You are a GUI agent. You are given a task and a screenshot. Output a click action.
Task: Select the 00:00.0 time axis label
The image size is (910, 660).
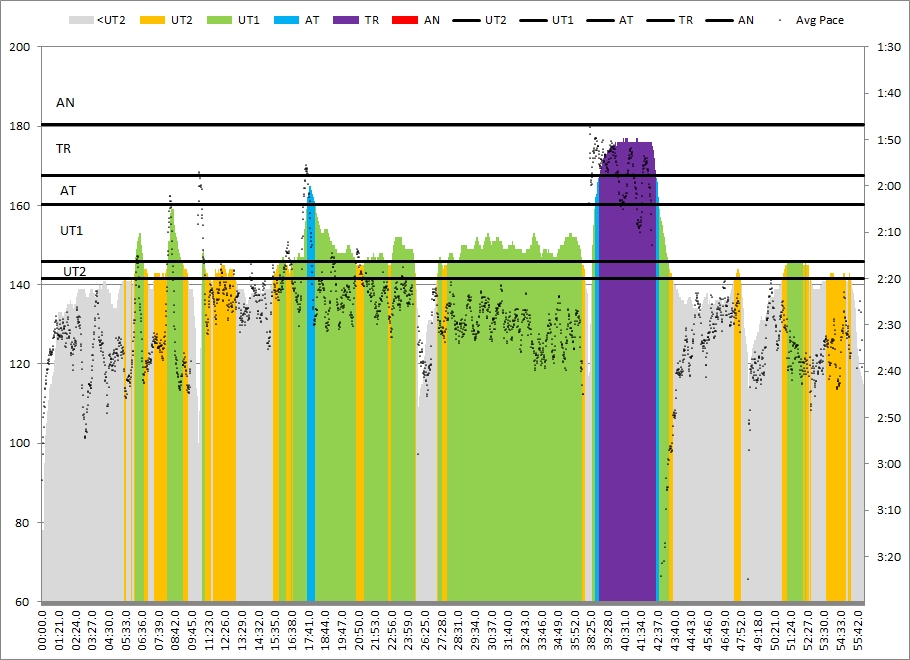pos(43,632)
